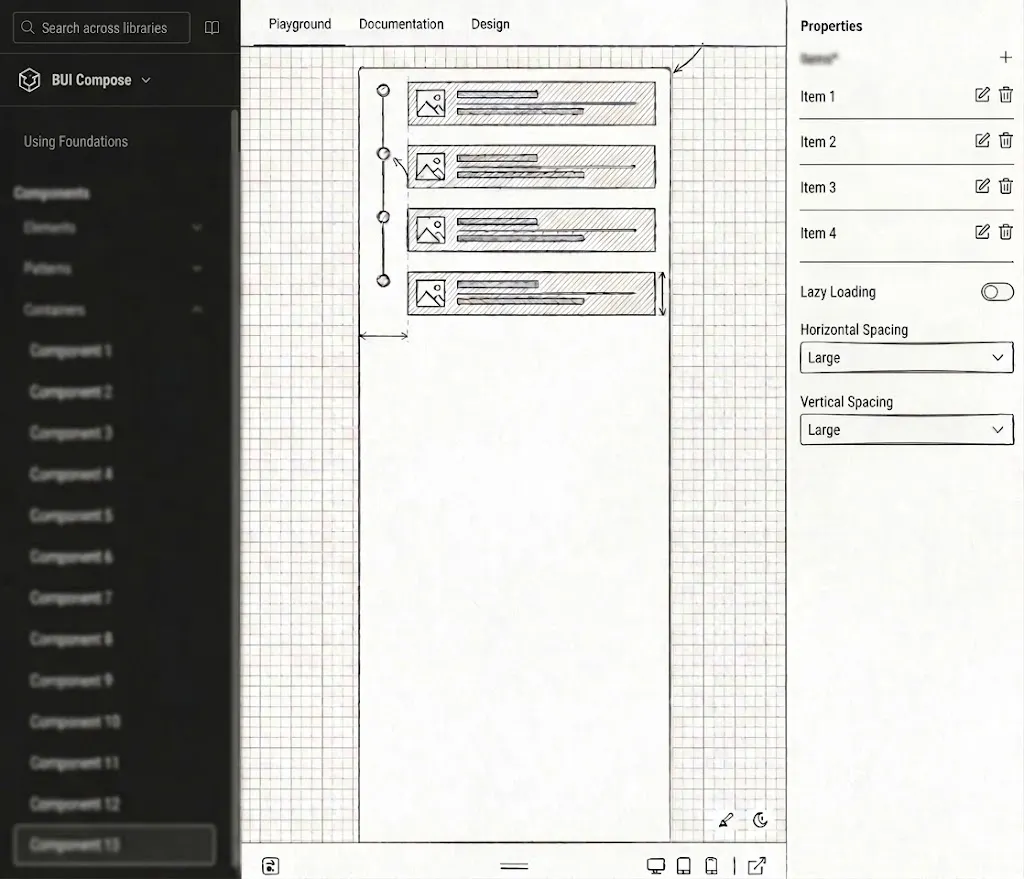Viewport: 1024px width, 879px height.
Task: Edit Item 2
Action: (982, 140)
